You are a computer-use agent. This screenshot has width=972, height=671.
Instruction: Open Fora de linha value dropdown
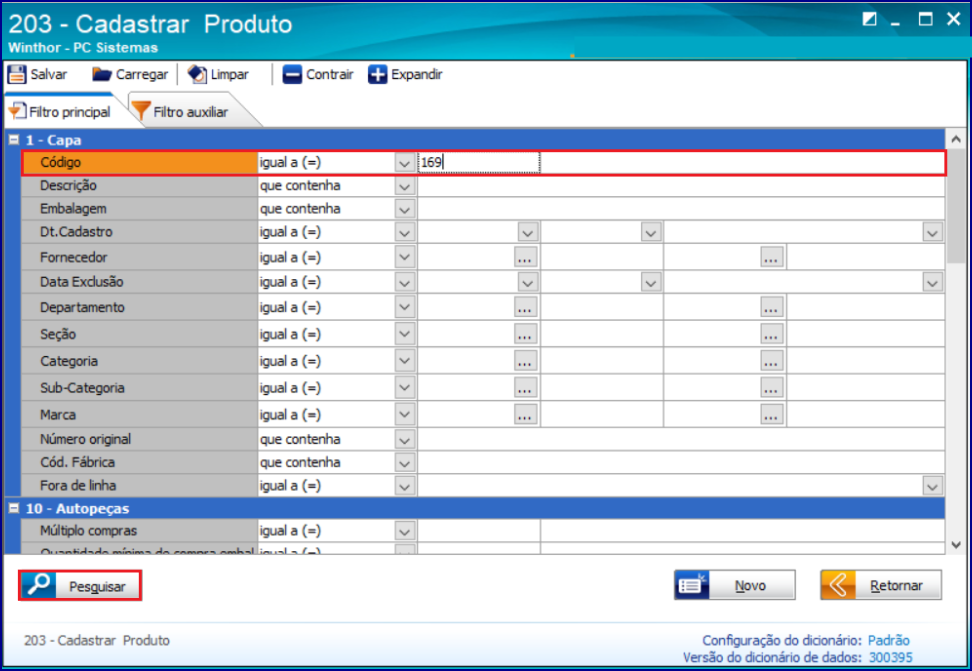point(932,486)
